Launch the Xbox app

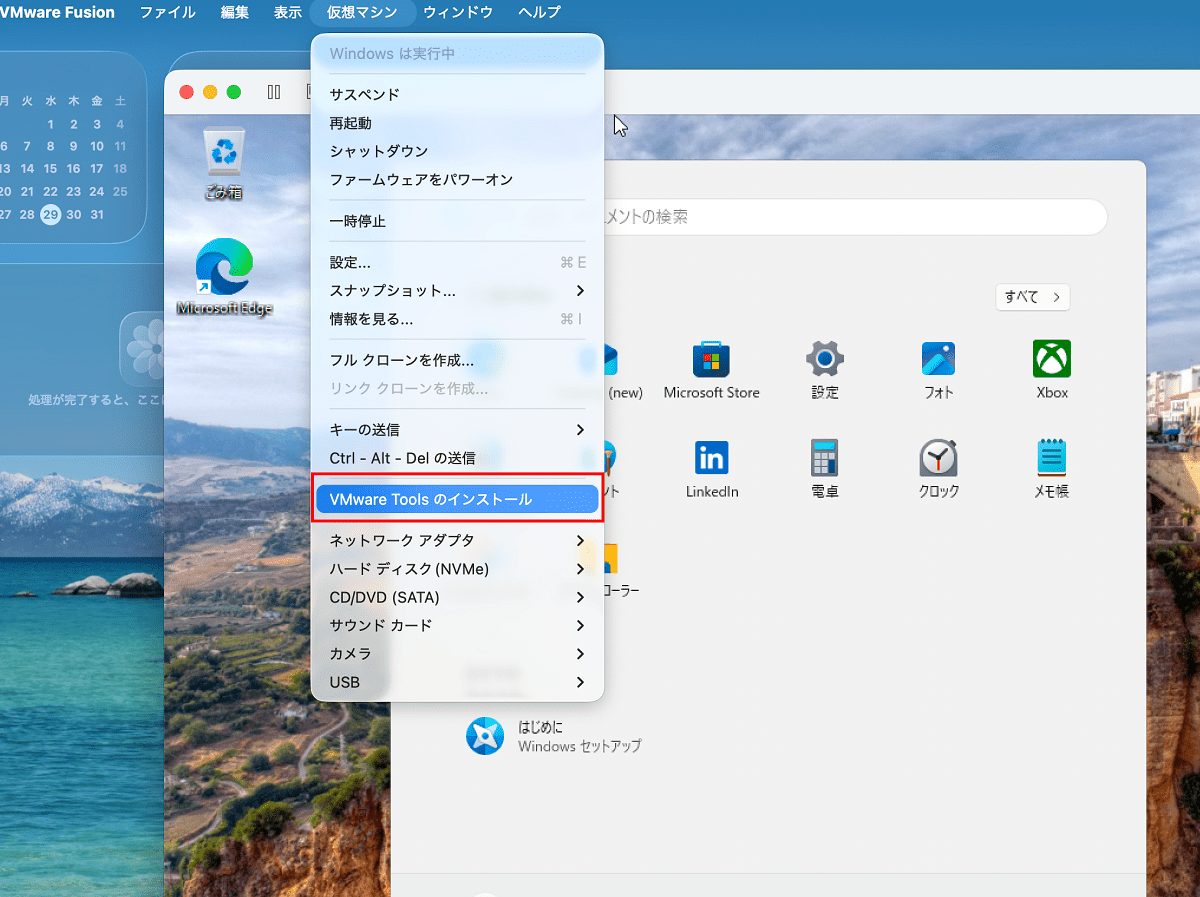(x=1052, y=369)
